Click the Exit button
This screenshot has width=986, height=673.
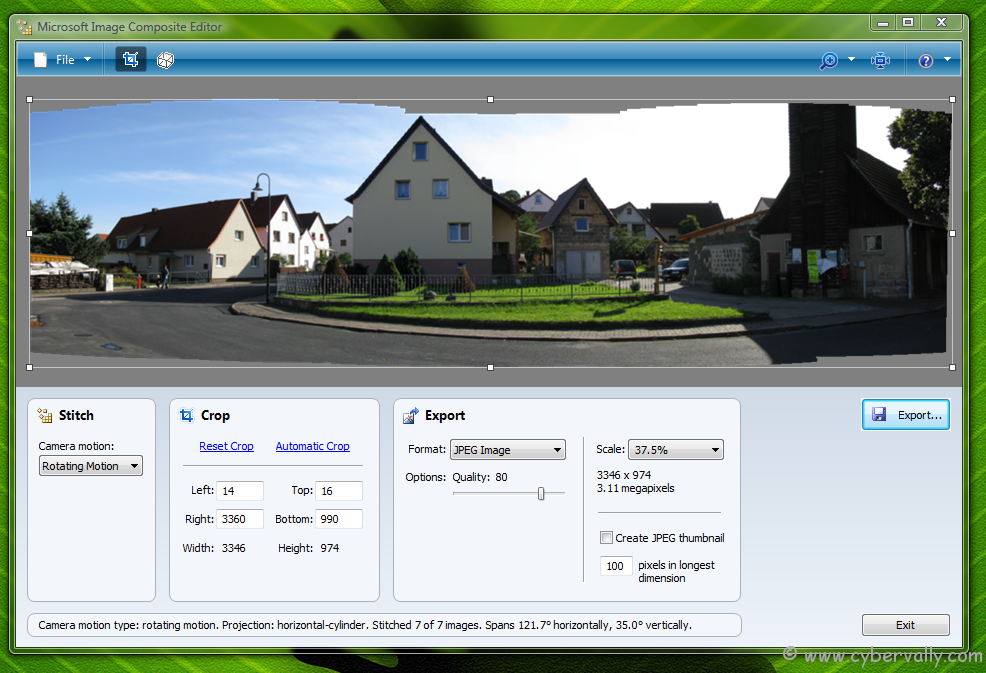[x=906, y=625]
